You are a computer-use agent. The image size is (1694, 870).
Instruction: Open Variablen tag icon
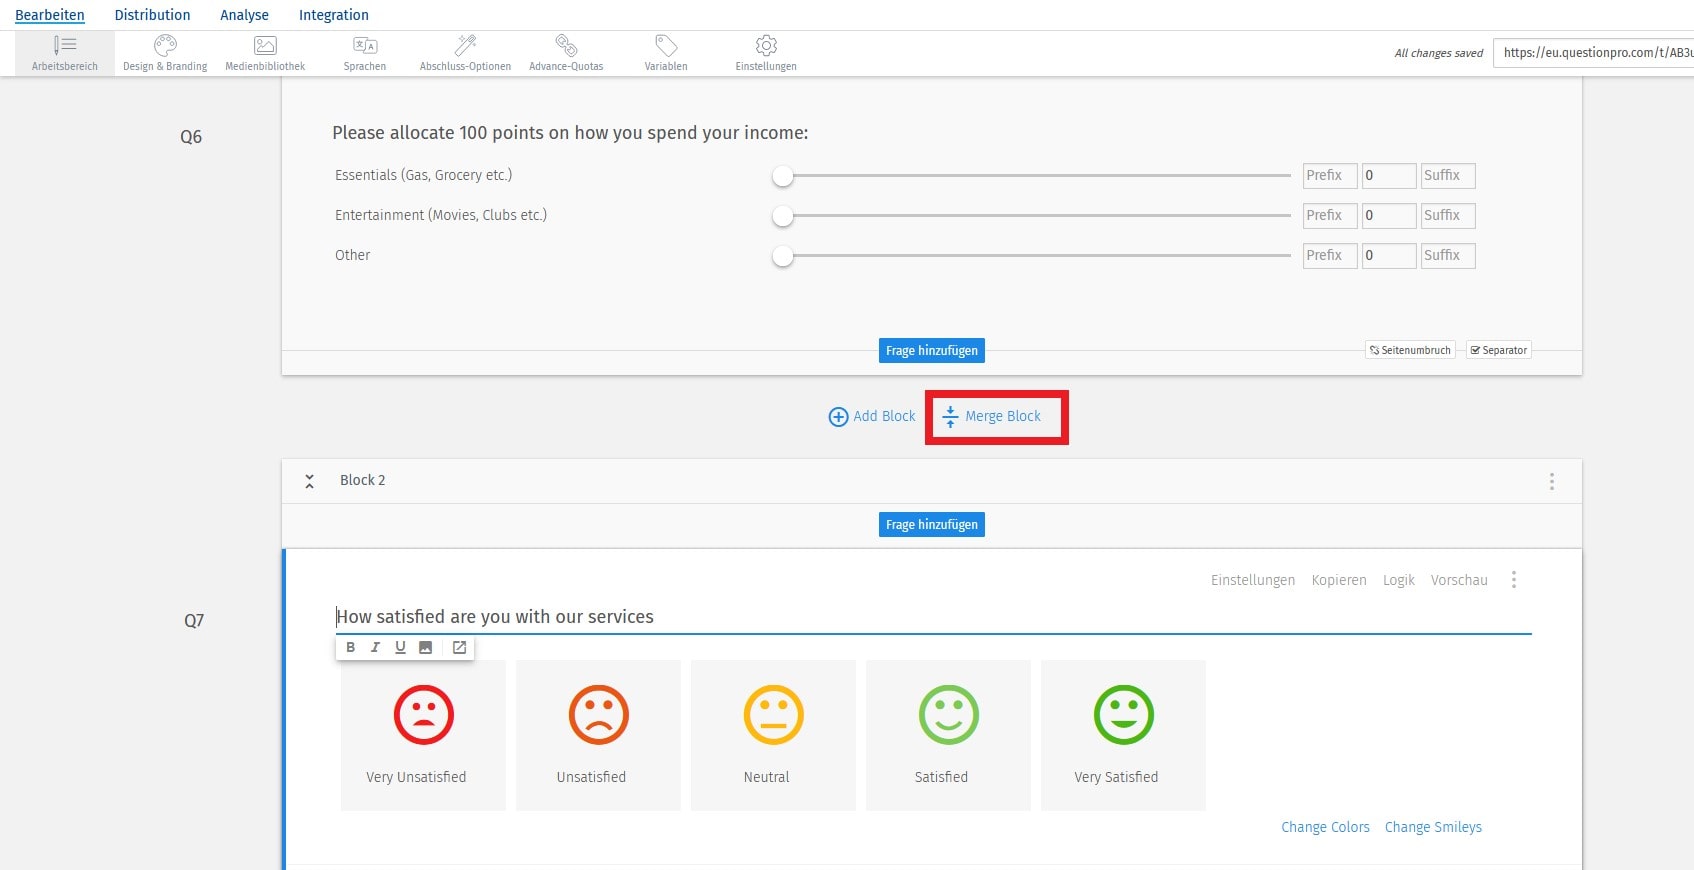click(666, 45)
